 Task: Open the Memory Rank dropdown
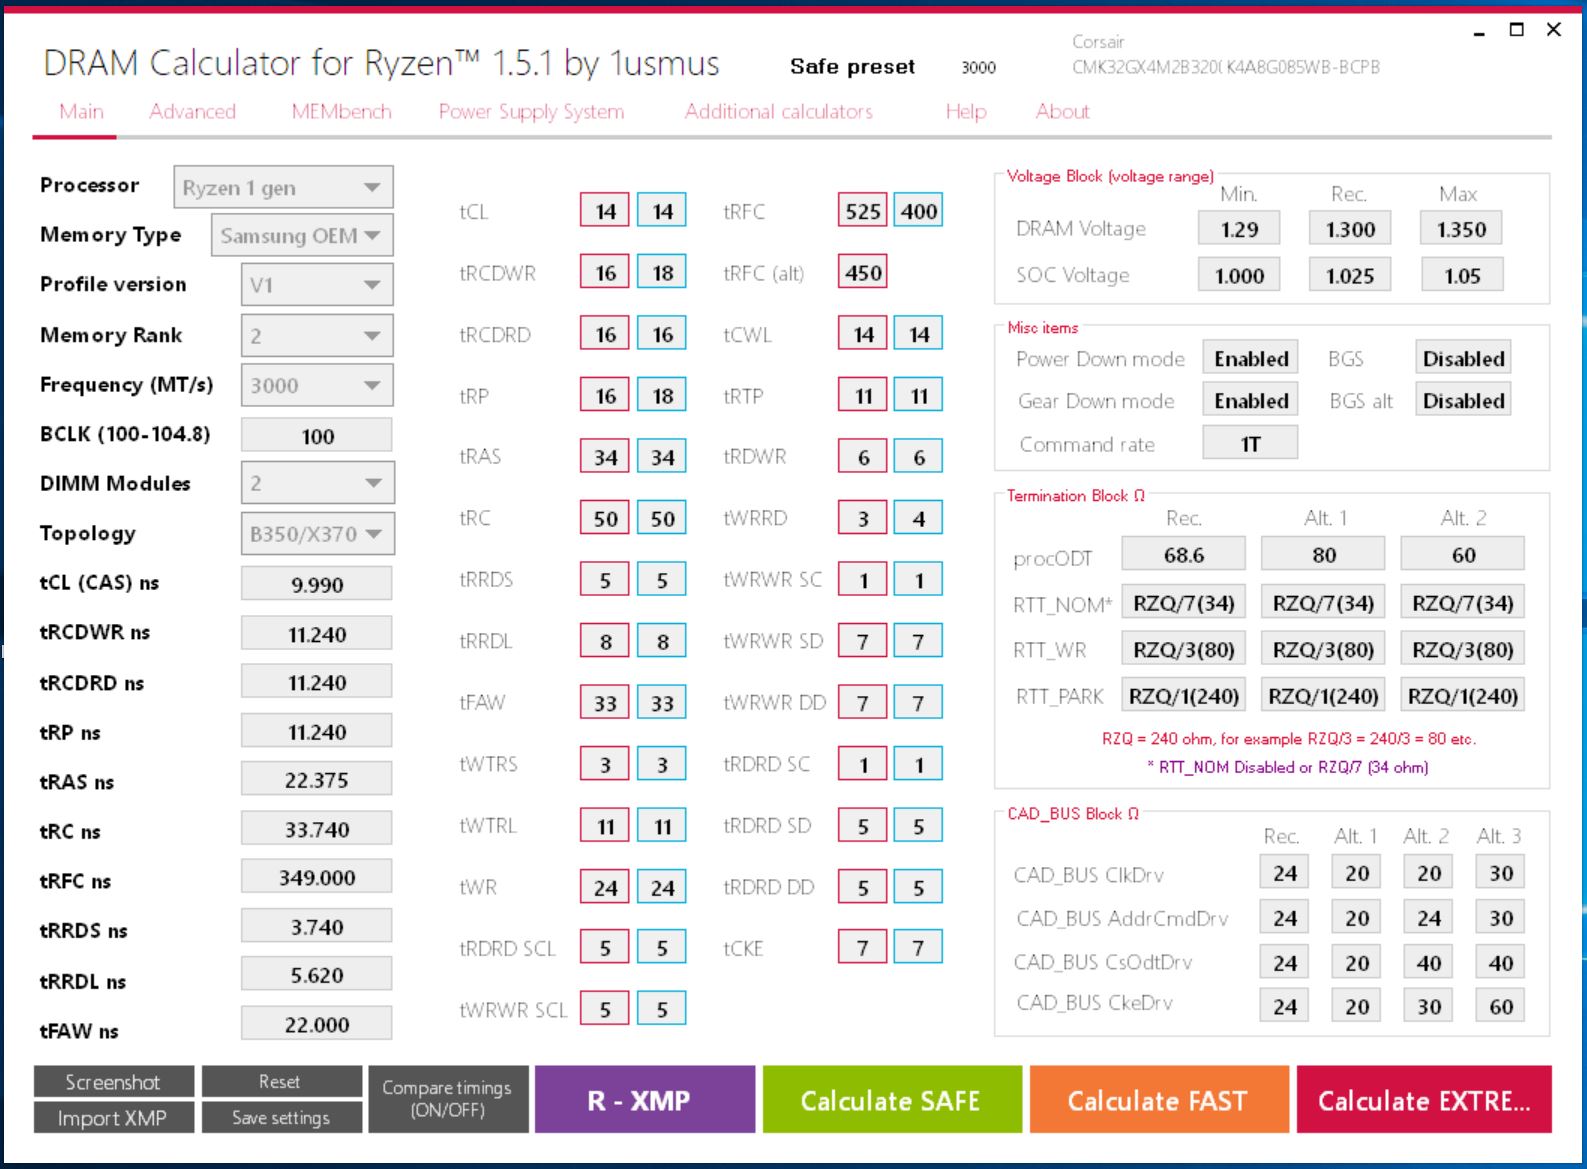click(x=317, y=335)
